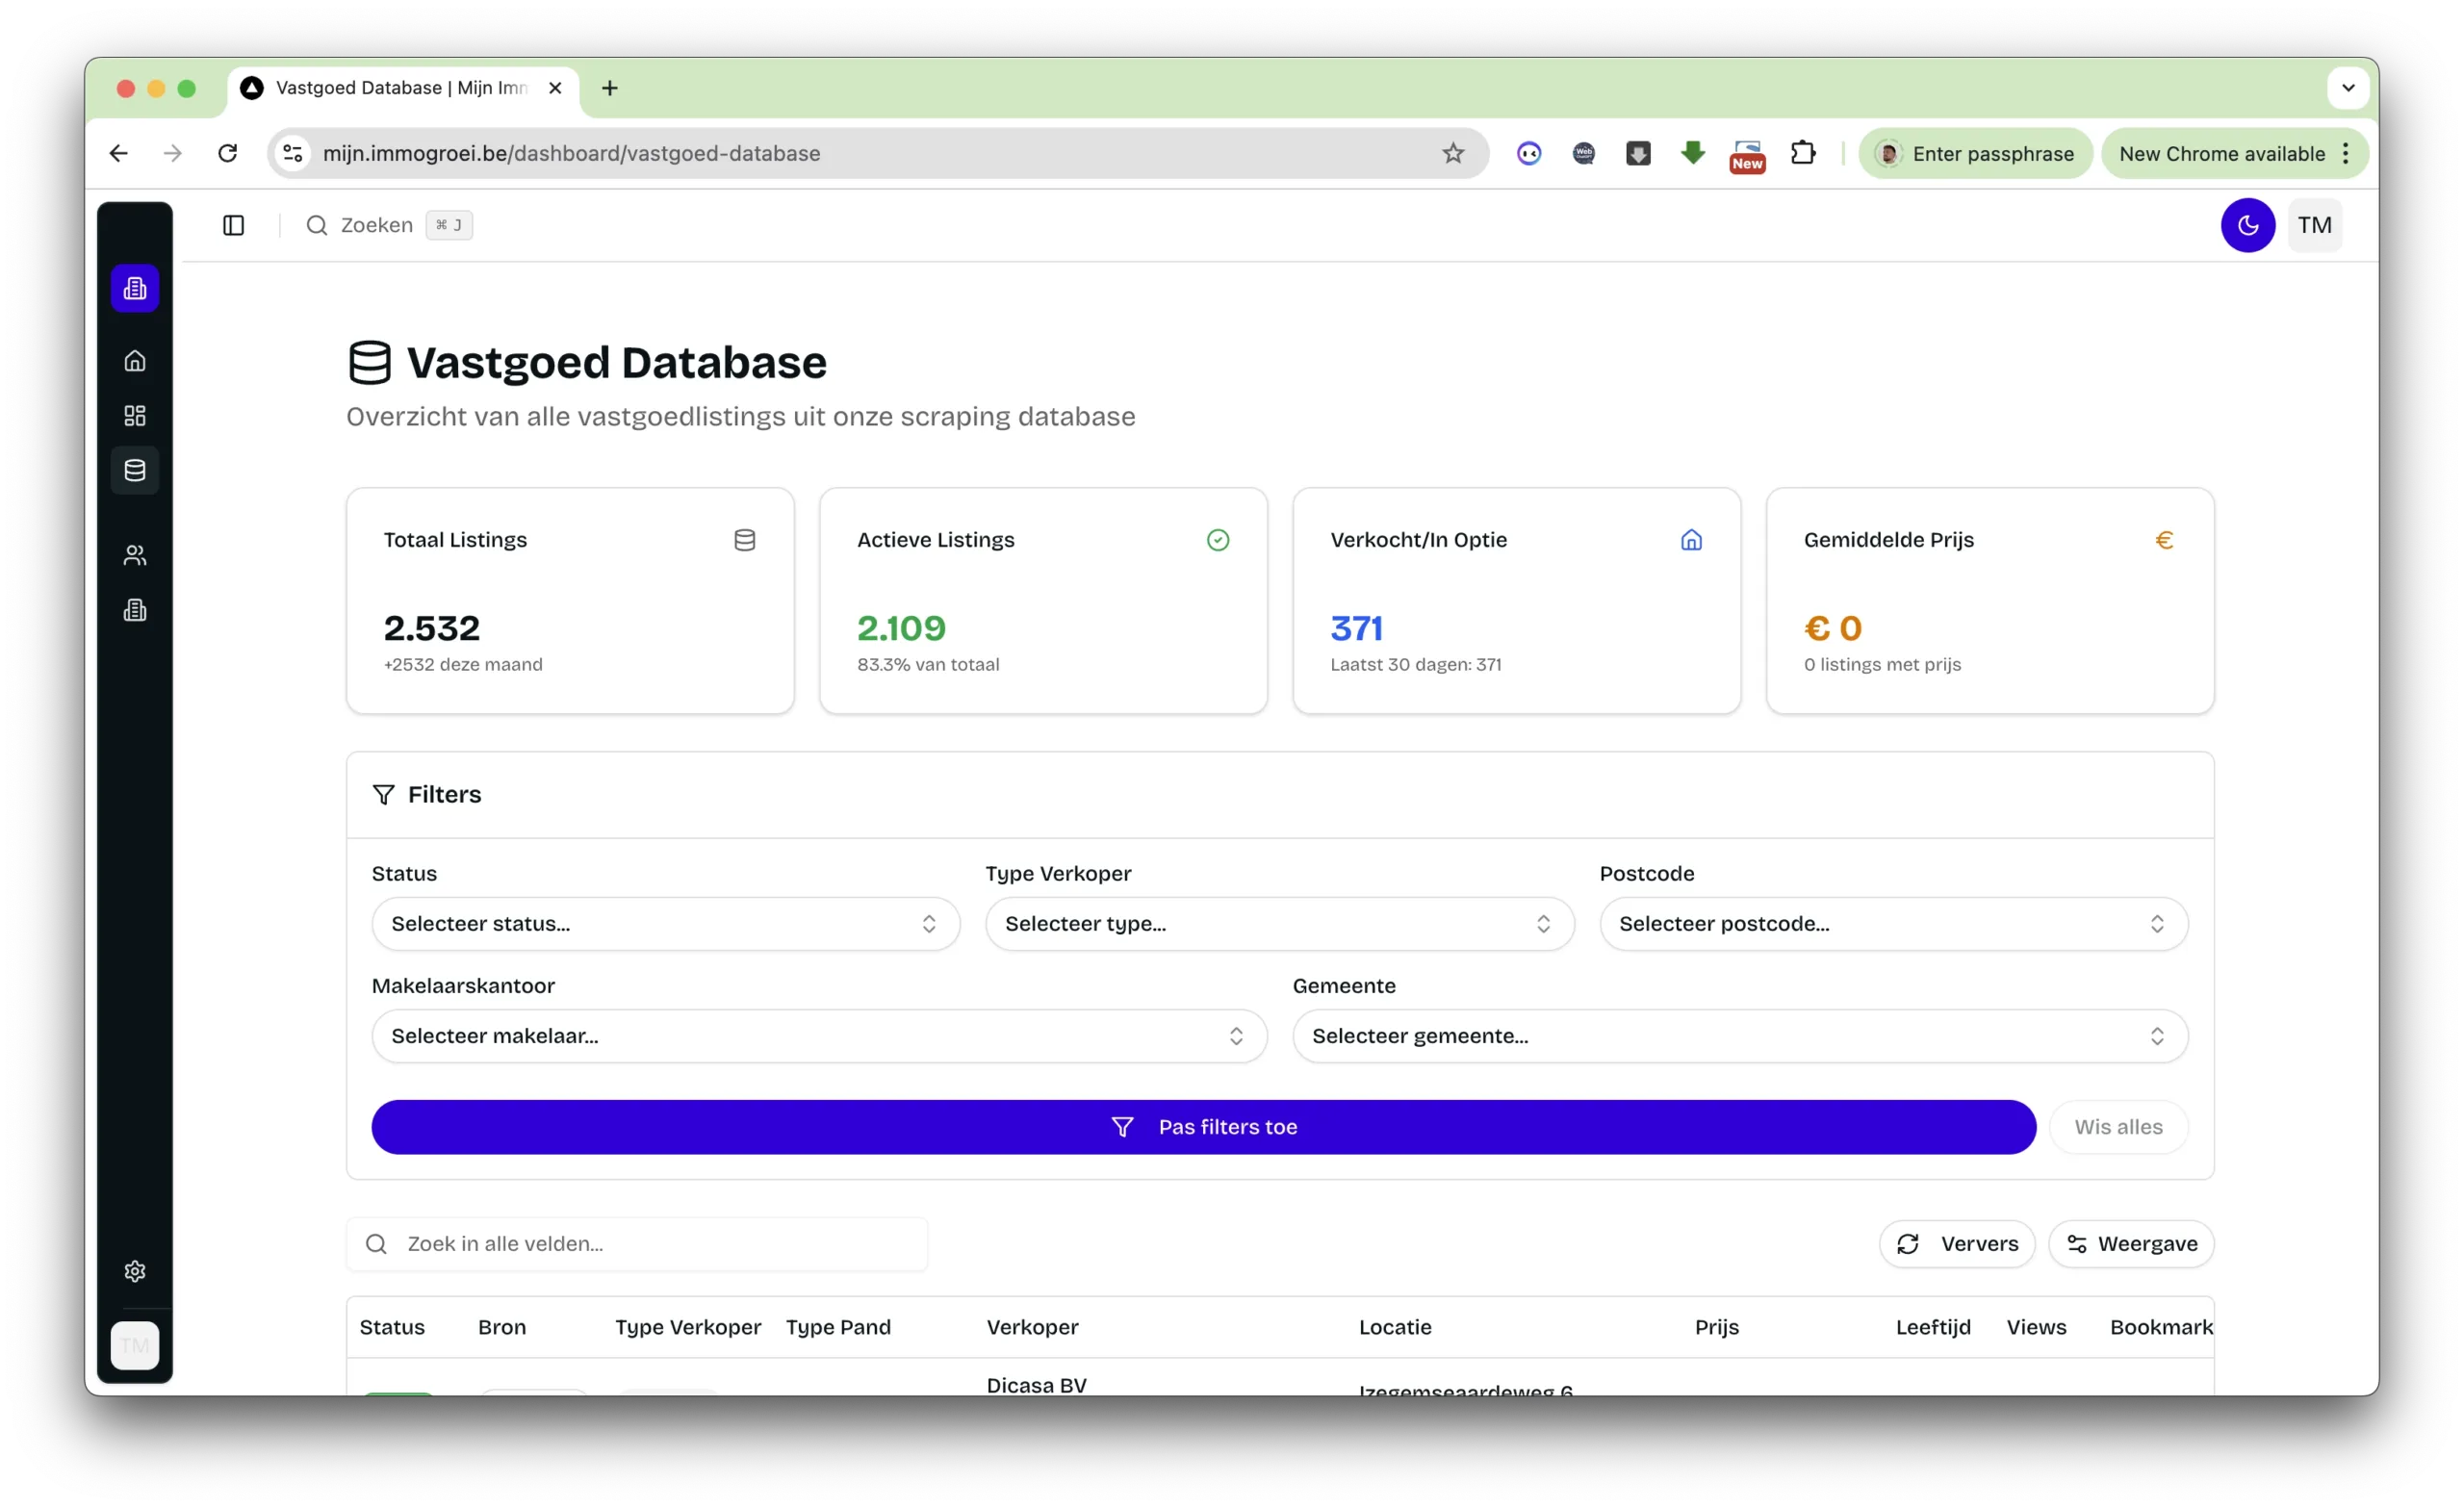
Task: Click the Ververs refresh button
Action: [1957, 1244]
